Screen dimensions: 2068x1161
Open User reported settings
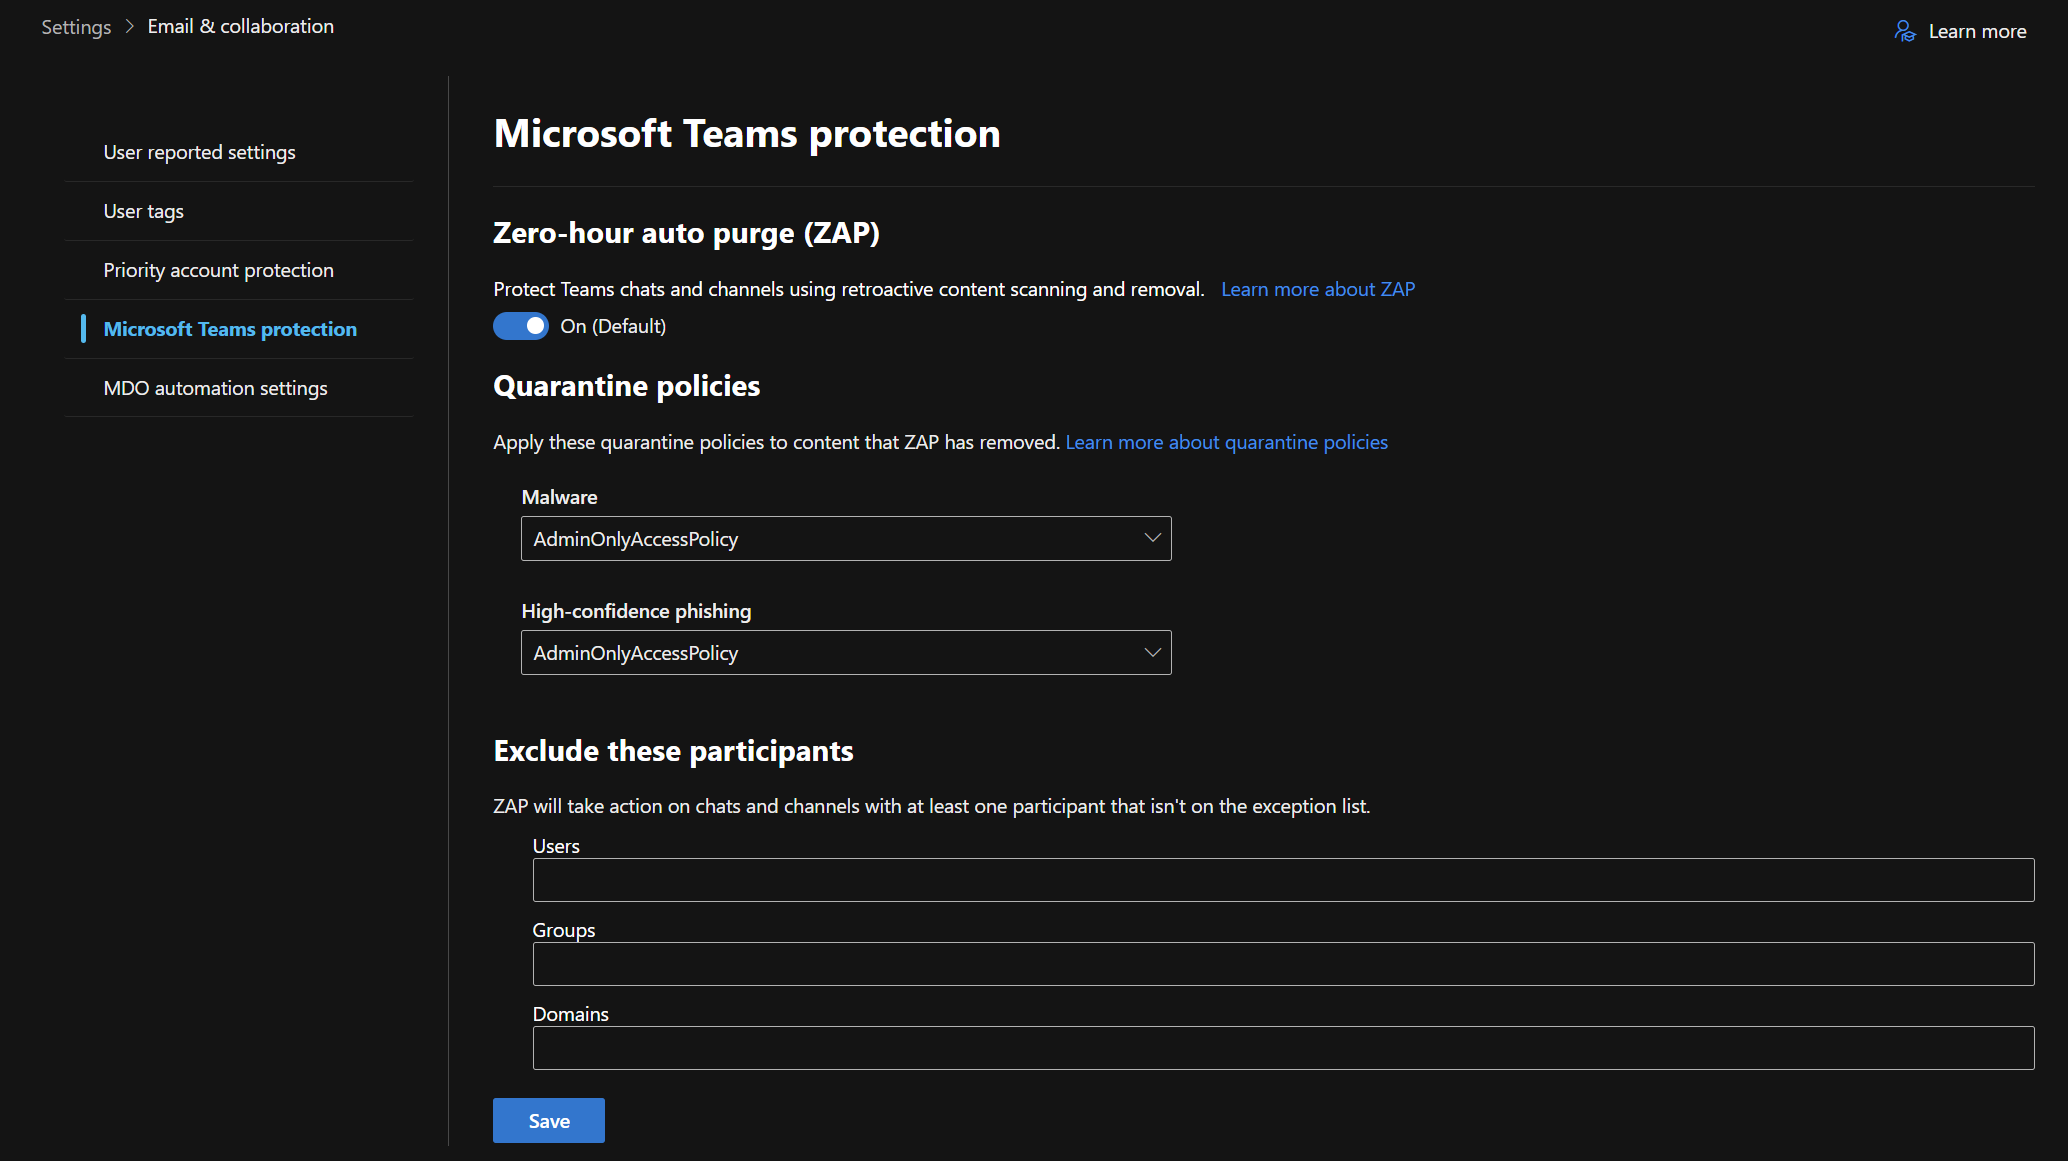198,152
